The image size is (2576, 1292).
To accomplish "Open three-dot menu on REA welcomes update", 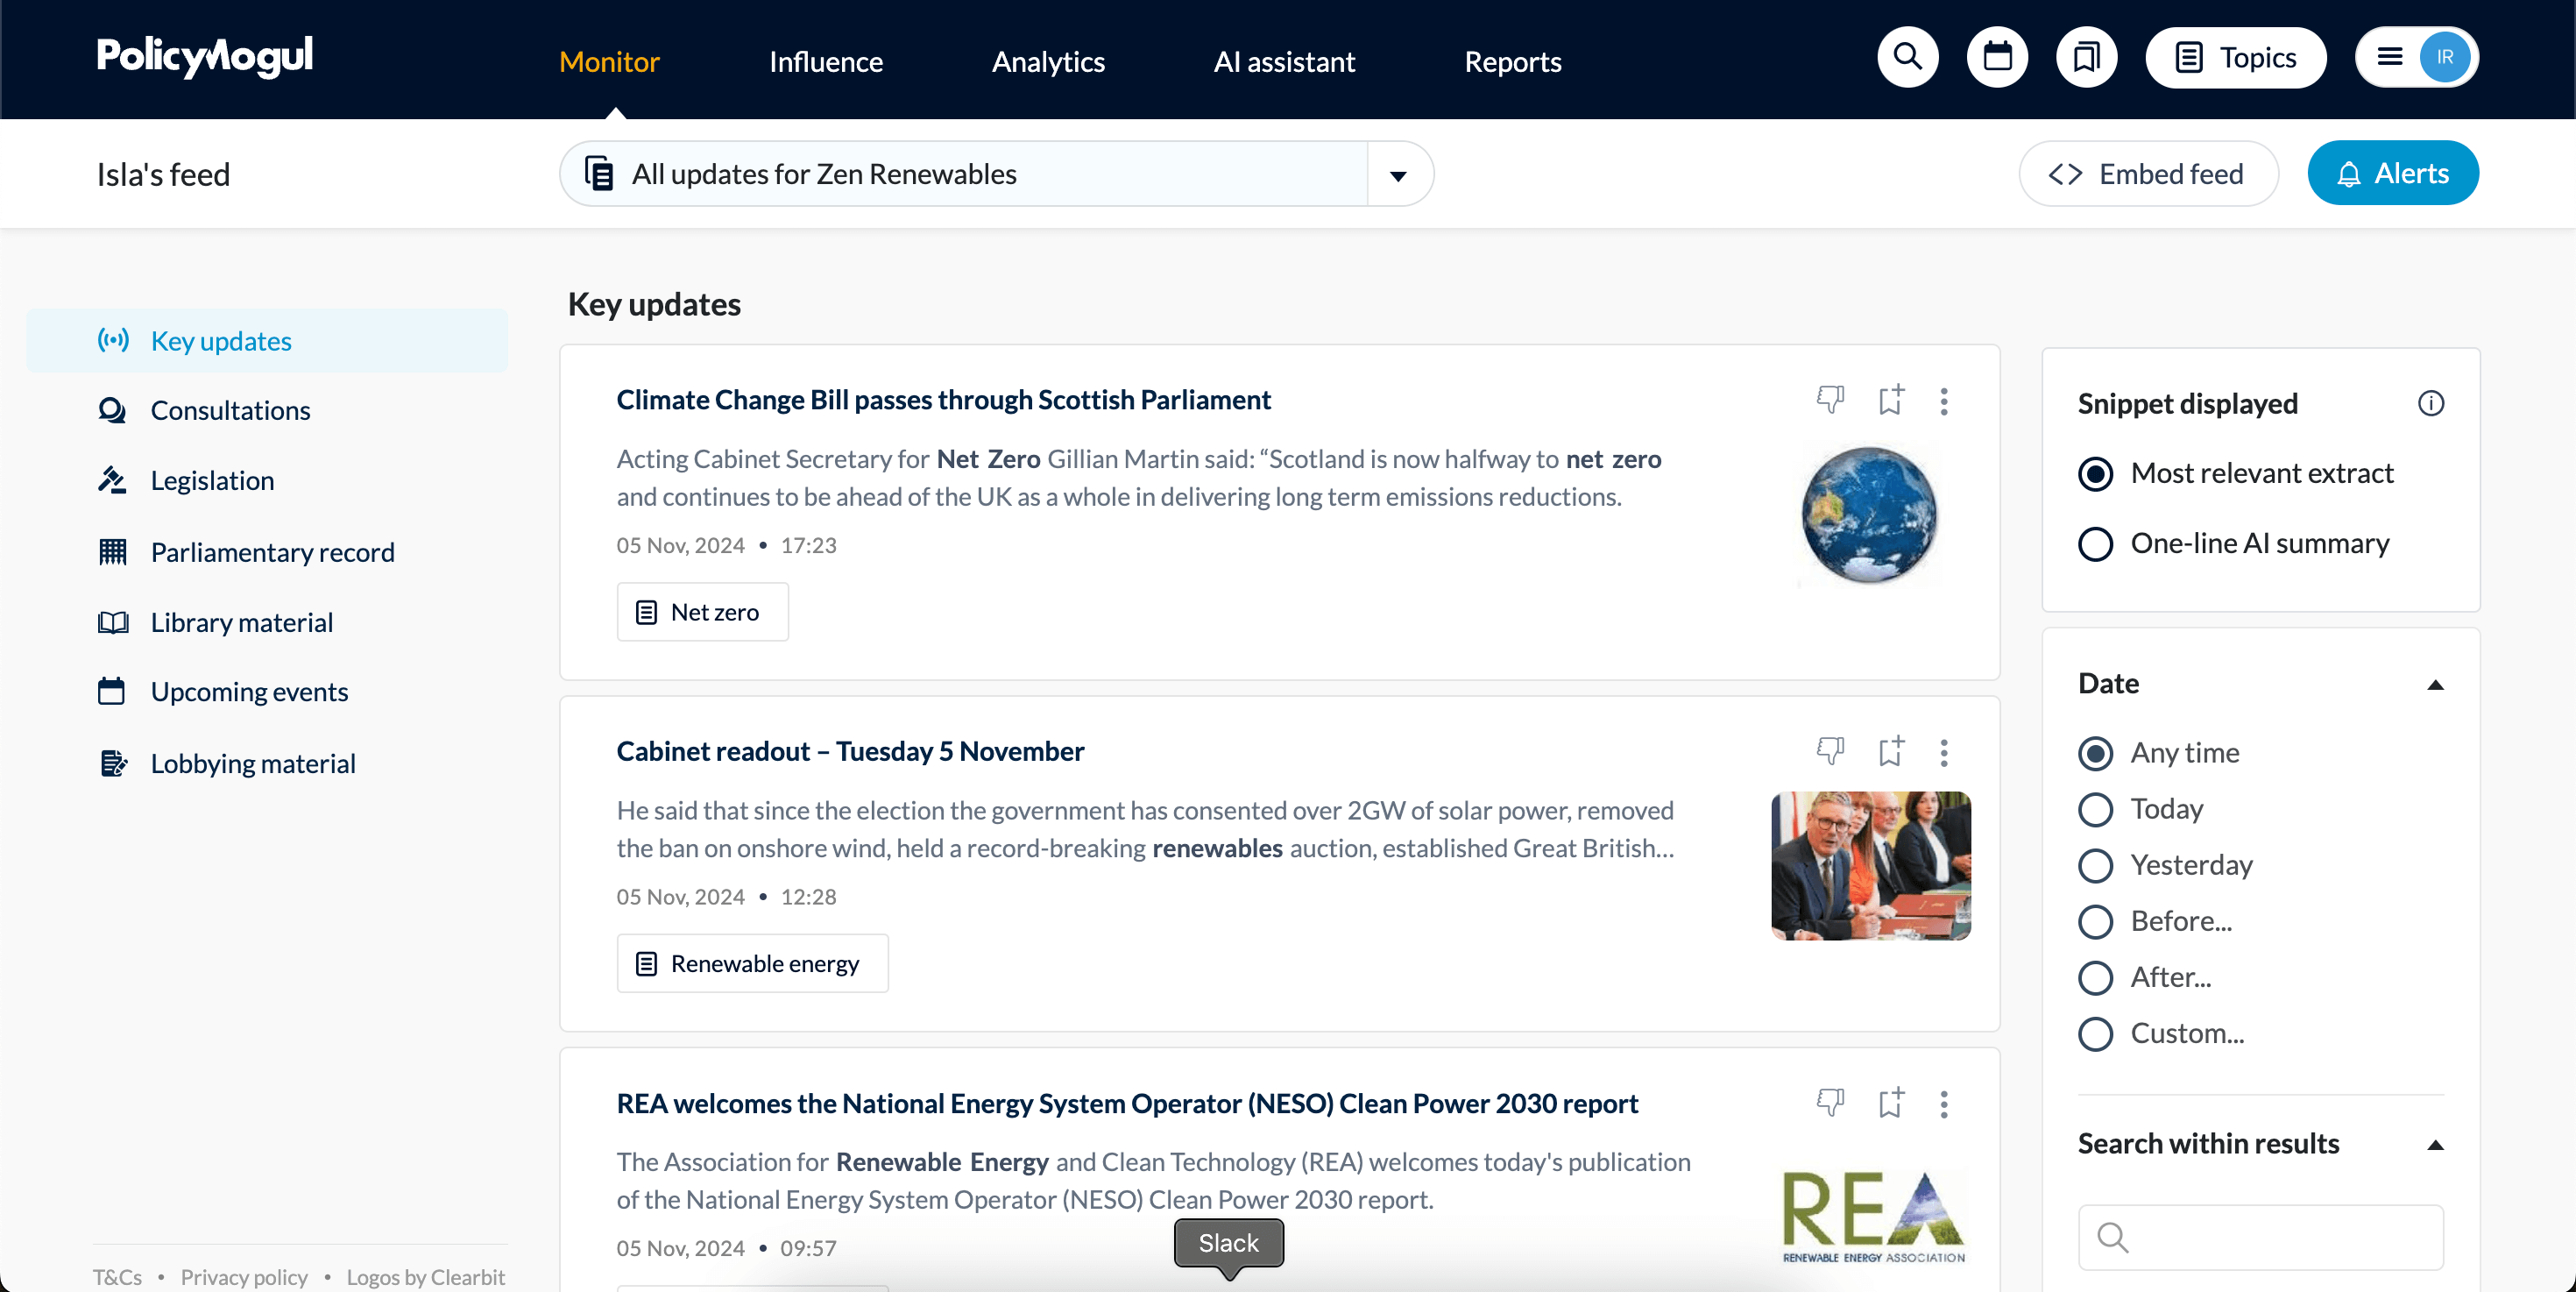I will (x=1944, y=1104).
